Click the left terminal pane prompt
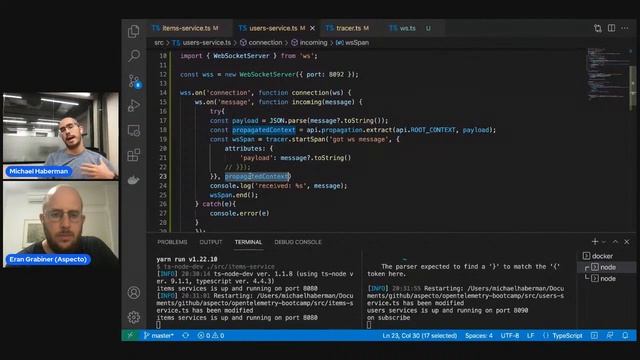The height and width of the screenshot is (360, 640). pyautogui.click(x=158, y=325)
